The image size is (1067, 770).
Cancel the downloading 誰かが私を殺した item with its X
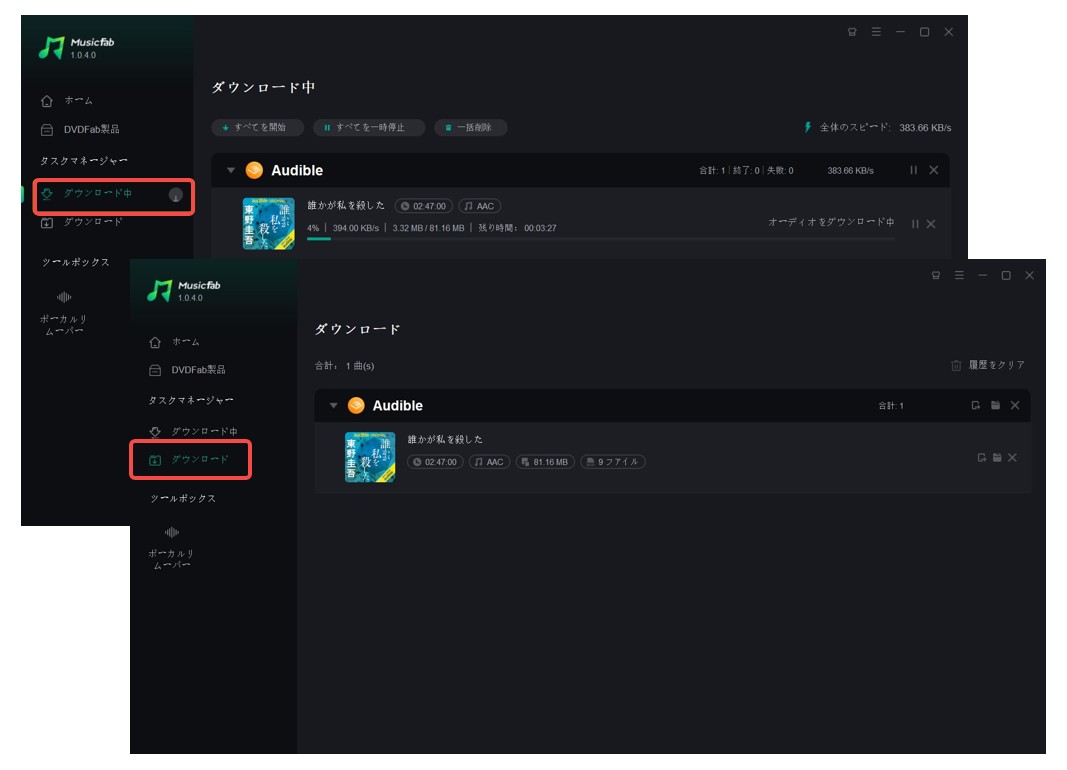tap(931, 224)
